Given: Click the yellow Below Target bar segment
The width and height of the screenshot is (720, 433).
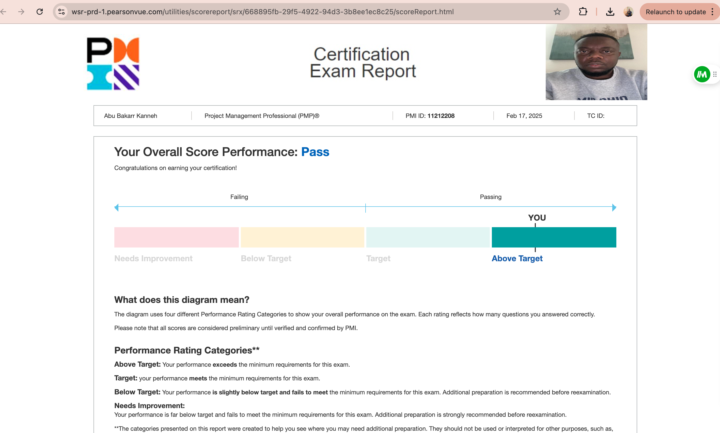Looking at the screenshot, I should click(302, 237).
